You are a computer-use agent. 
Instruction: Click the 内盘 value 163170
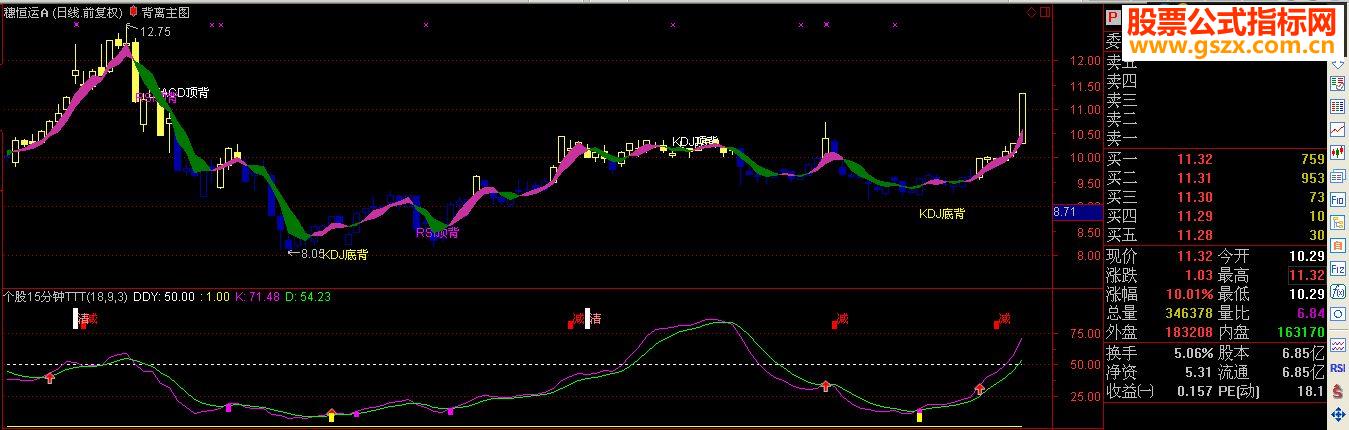point(1299,332)
